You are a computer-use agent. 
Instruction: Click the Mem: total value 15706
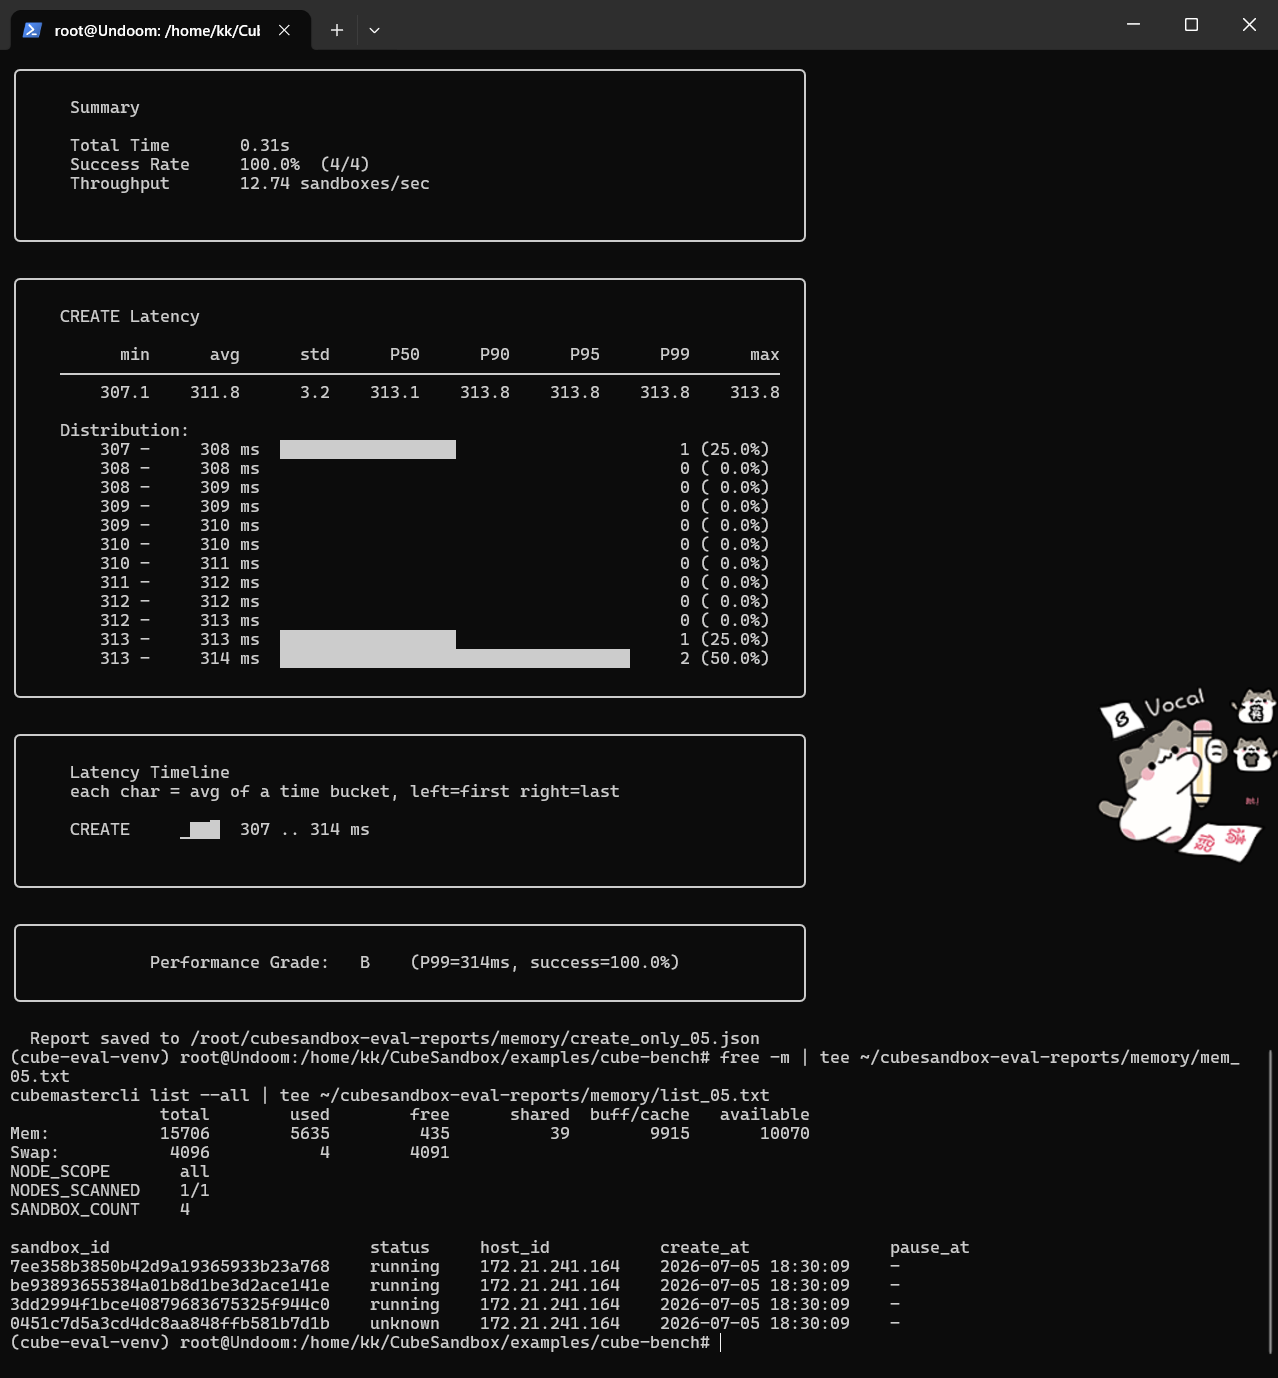point(185,1133)
